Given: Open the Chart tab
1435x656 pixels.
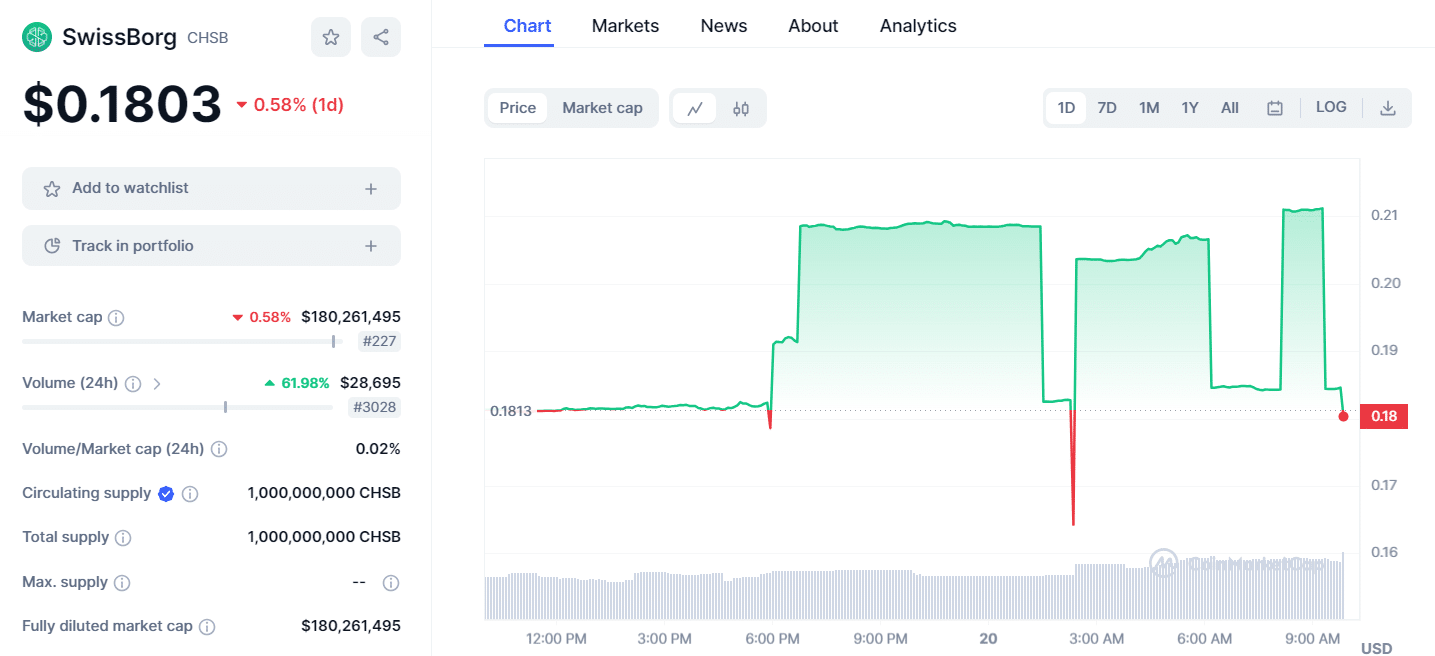Looking at the screenshot, I should (527, 26).
